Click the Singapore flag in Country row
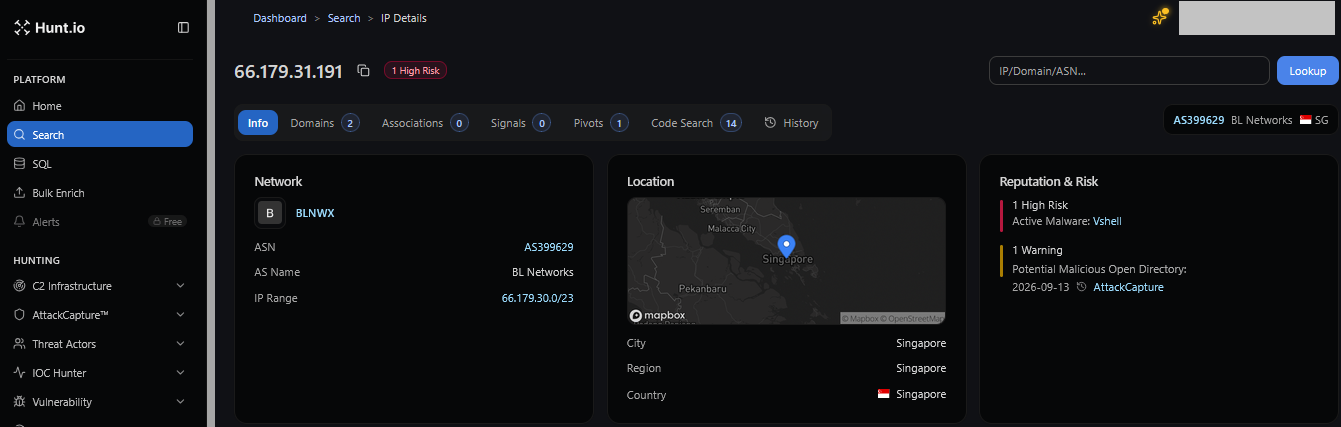Screen dimensions: 1341x427 pos(884,394)
